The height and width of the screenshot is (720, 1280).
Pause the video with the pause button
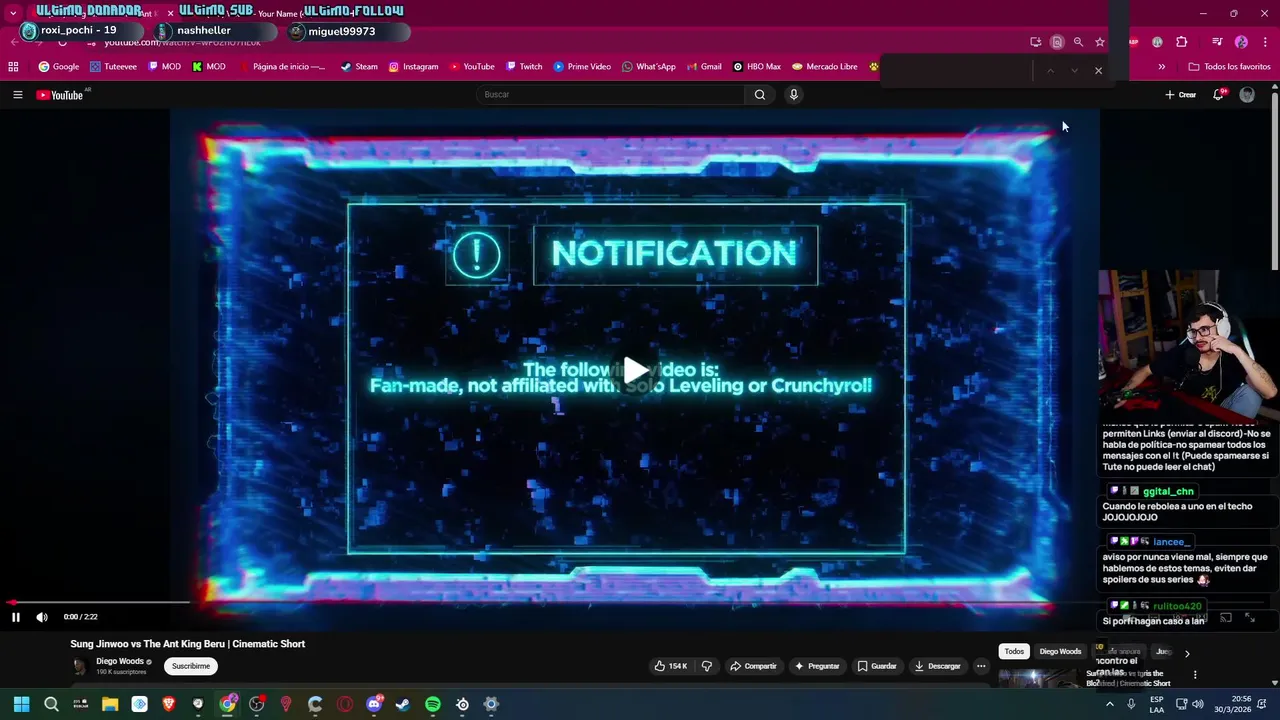tap(16, 617)
